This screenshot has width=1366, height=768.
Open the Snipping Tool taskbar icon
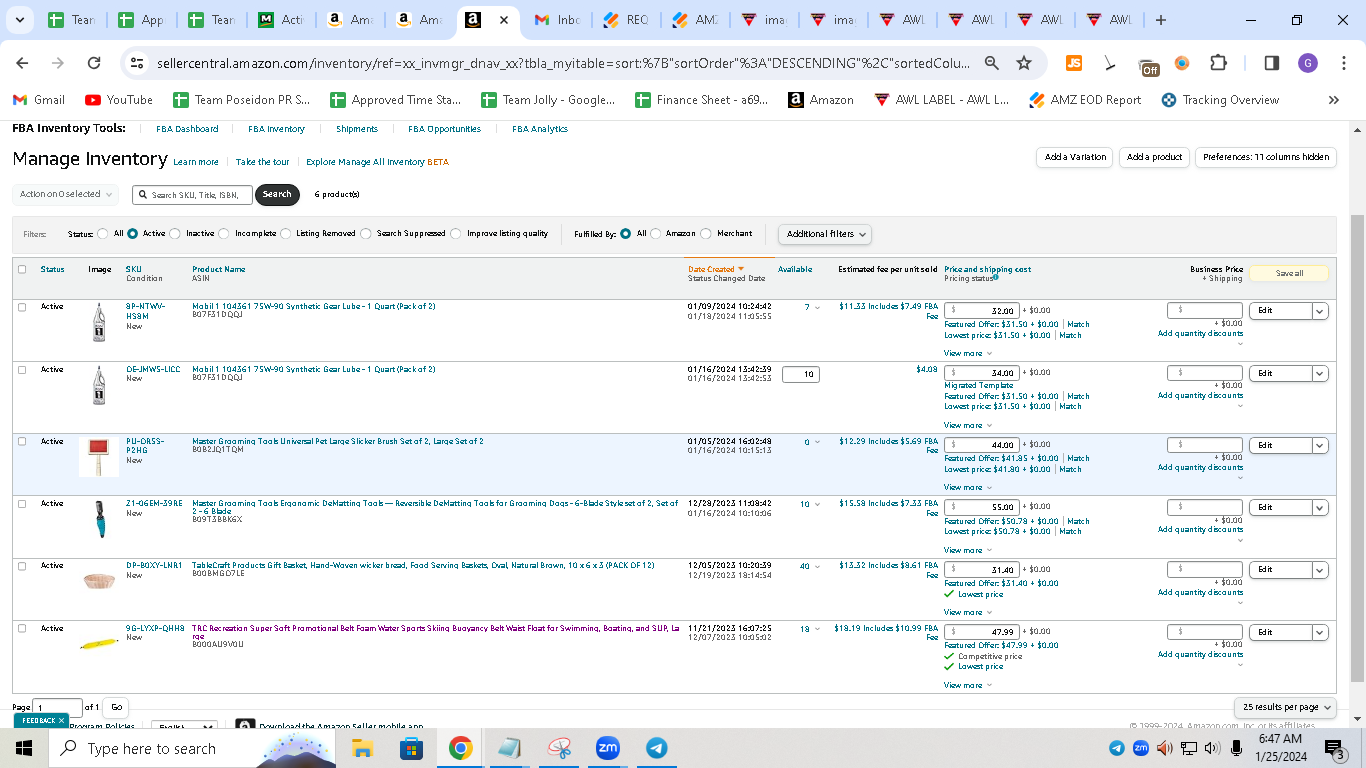click(x=558, y=748)
